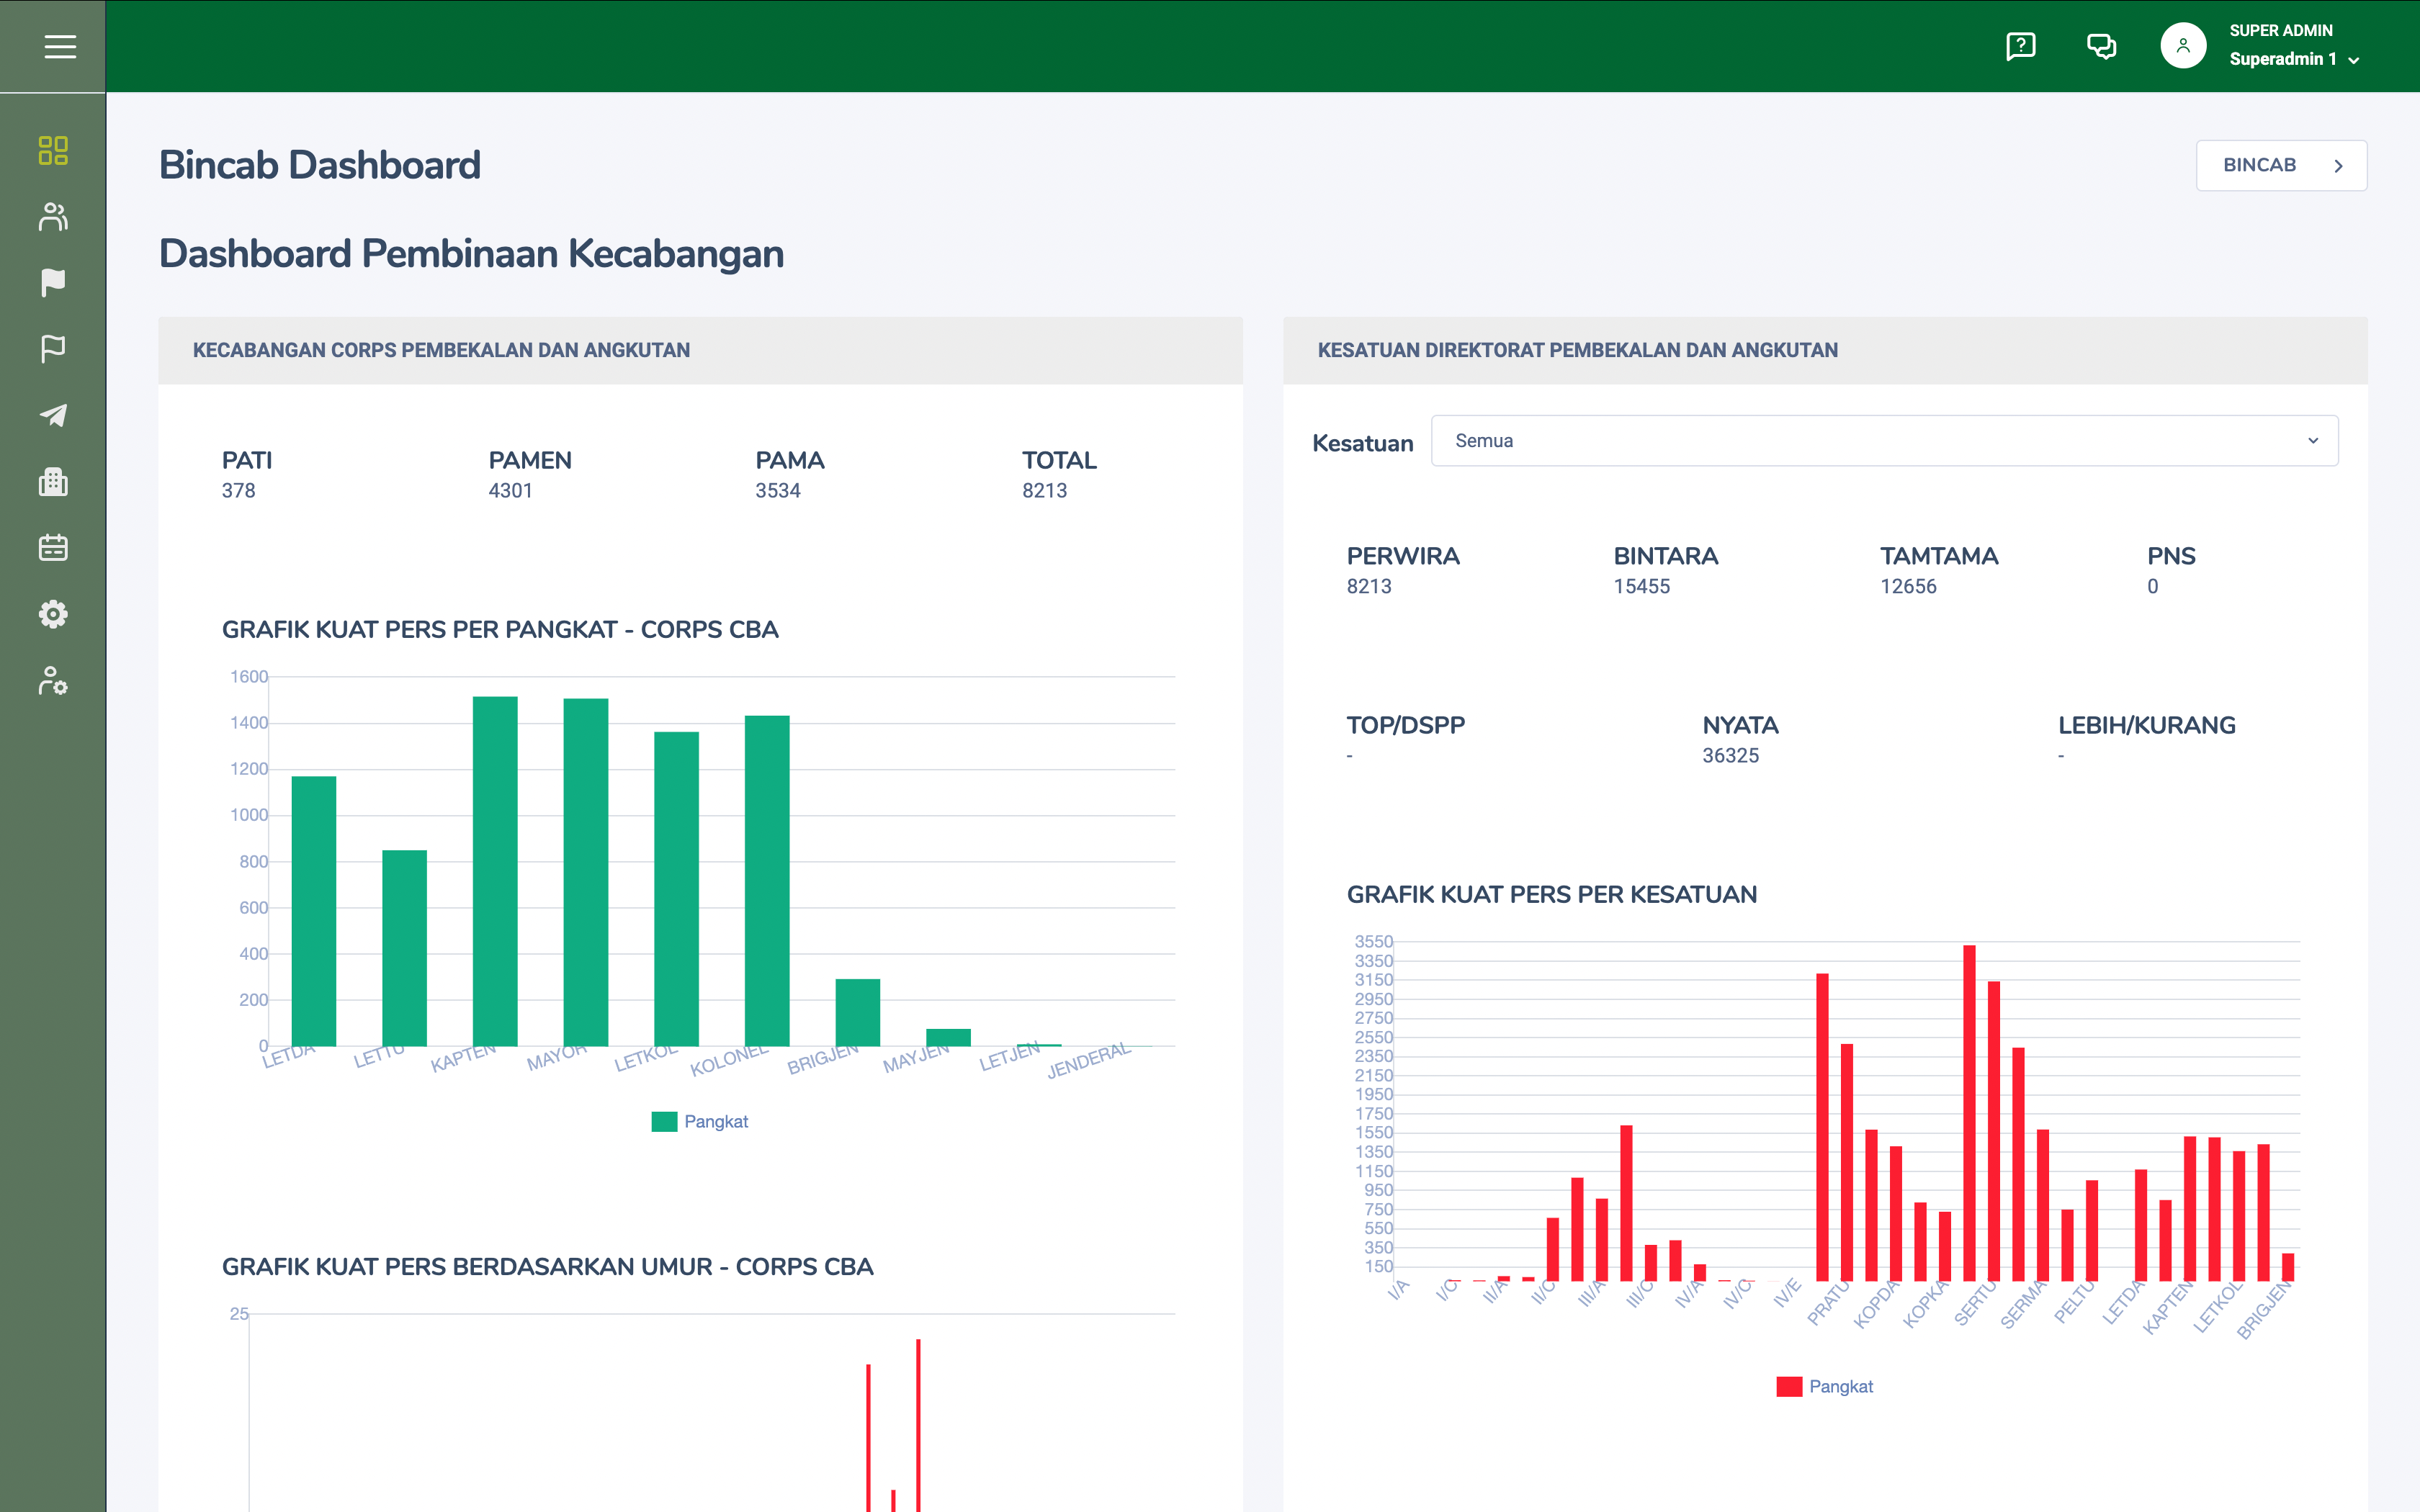Open the chat messages icon

point(2101,46)
